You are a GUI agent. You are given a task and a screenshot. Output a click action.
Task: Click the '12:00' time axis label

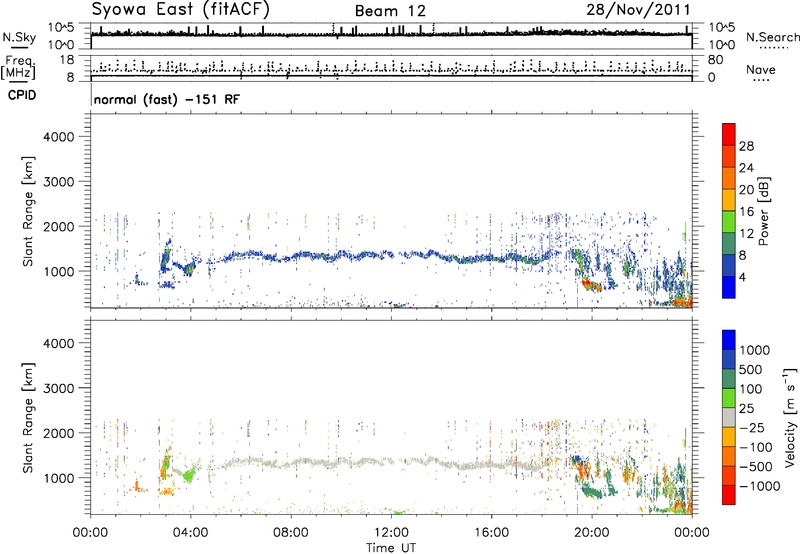click(x=391, y=533)
